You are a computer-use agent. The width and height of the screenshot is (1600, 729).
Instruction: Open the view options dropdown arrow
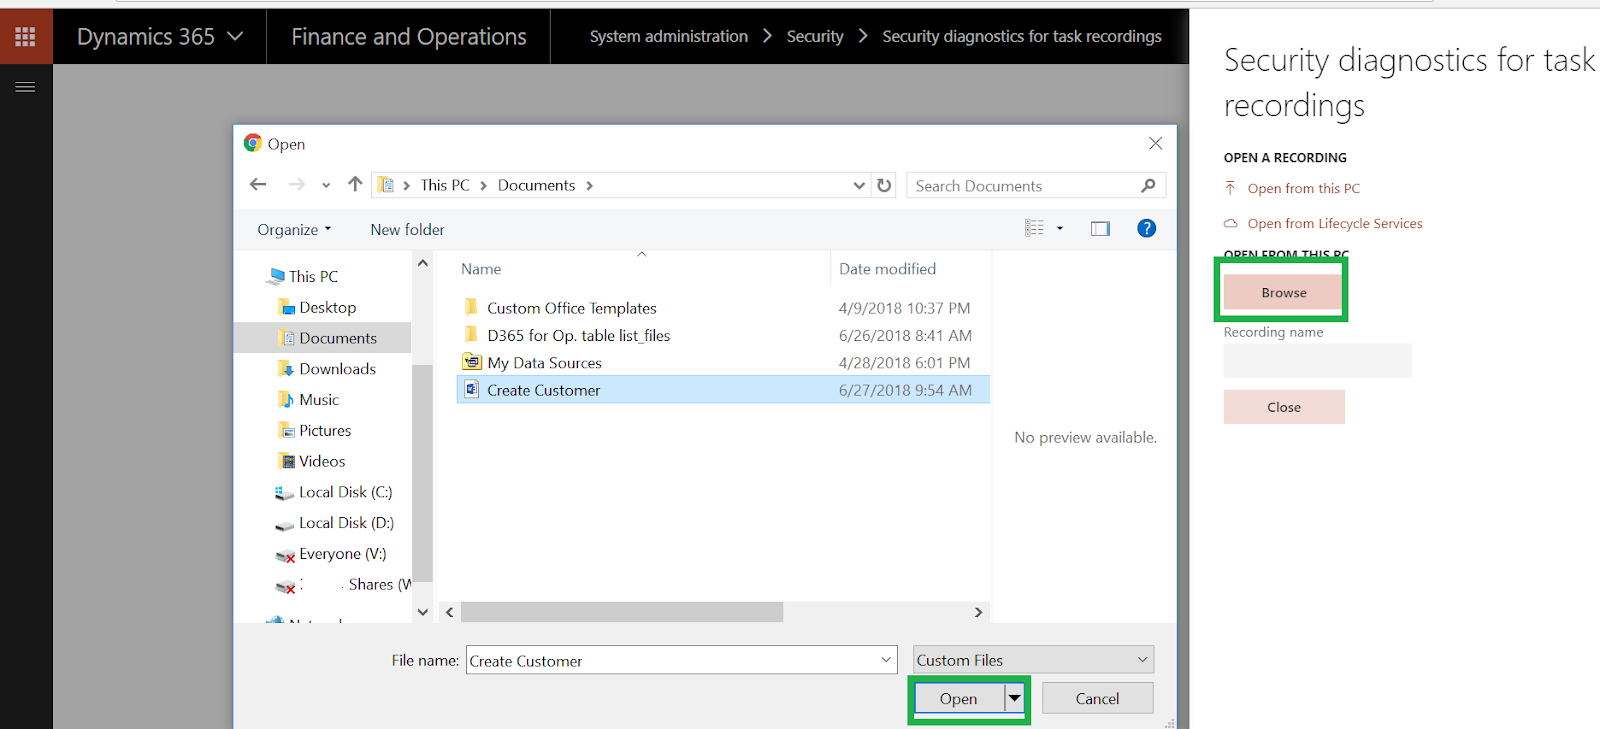(1060, 228)
